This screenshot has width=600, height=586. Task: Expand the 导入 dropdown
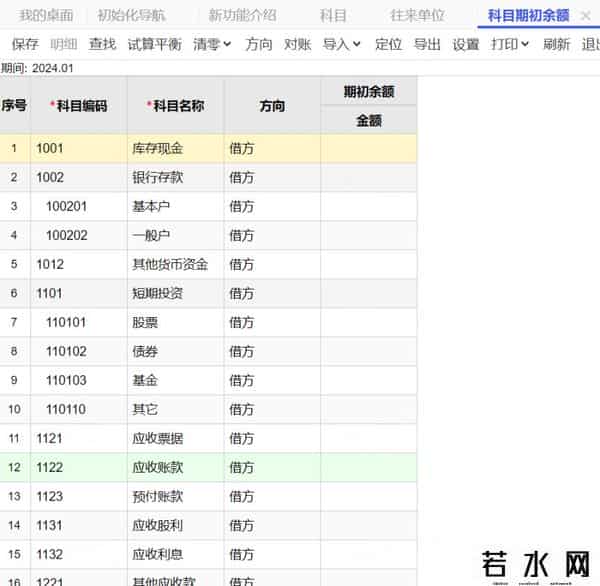342,44
